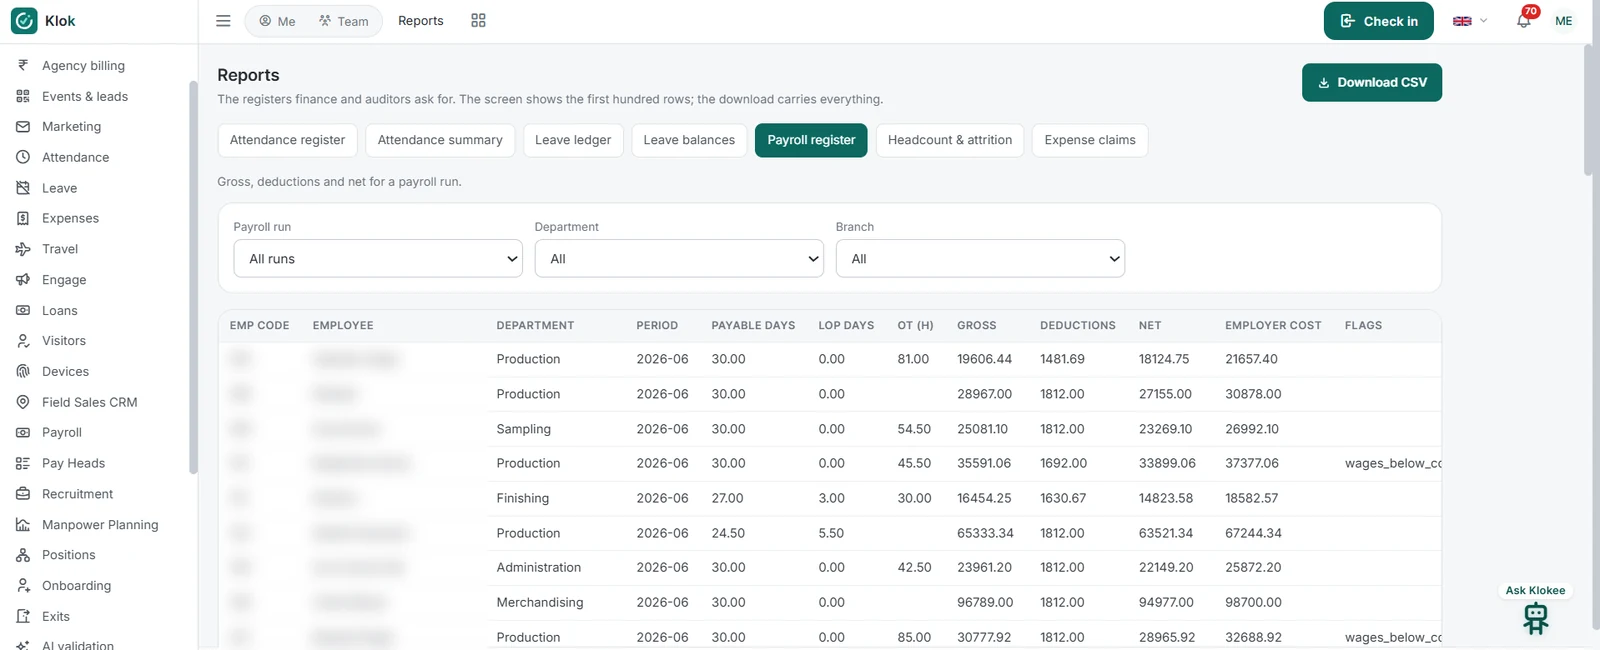This screenshot has height=650, width=1600.
Task: Click the main page vertical scrollbar
Action: [x=1590, y=110]
